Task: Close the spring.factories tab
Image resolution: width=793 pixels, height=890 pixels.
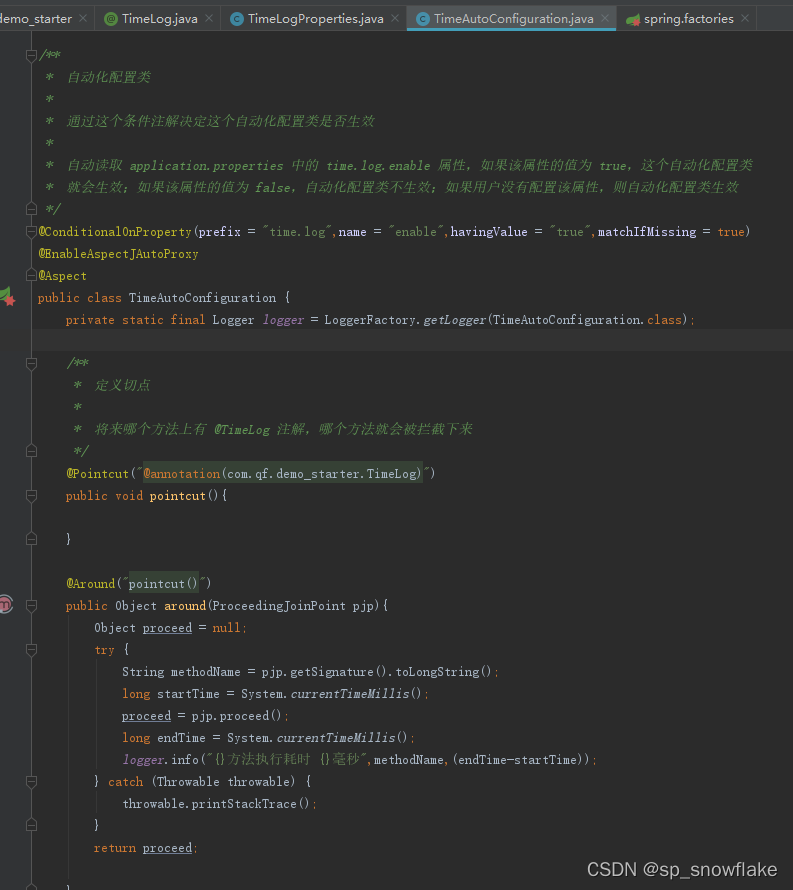Action: point(745,19)
